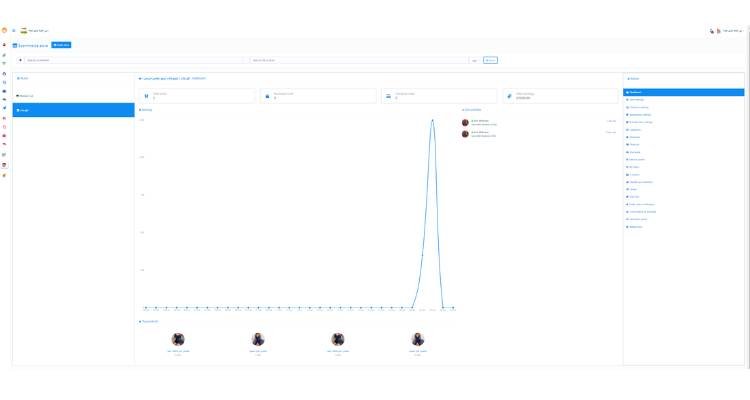This screenshot has height=400, width=750.
Task: Open Store settings in the Actions menu
Action: [x=636, y=100]
